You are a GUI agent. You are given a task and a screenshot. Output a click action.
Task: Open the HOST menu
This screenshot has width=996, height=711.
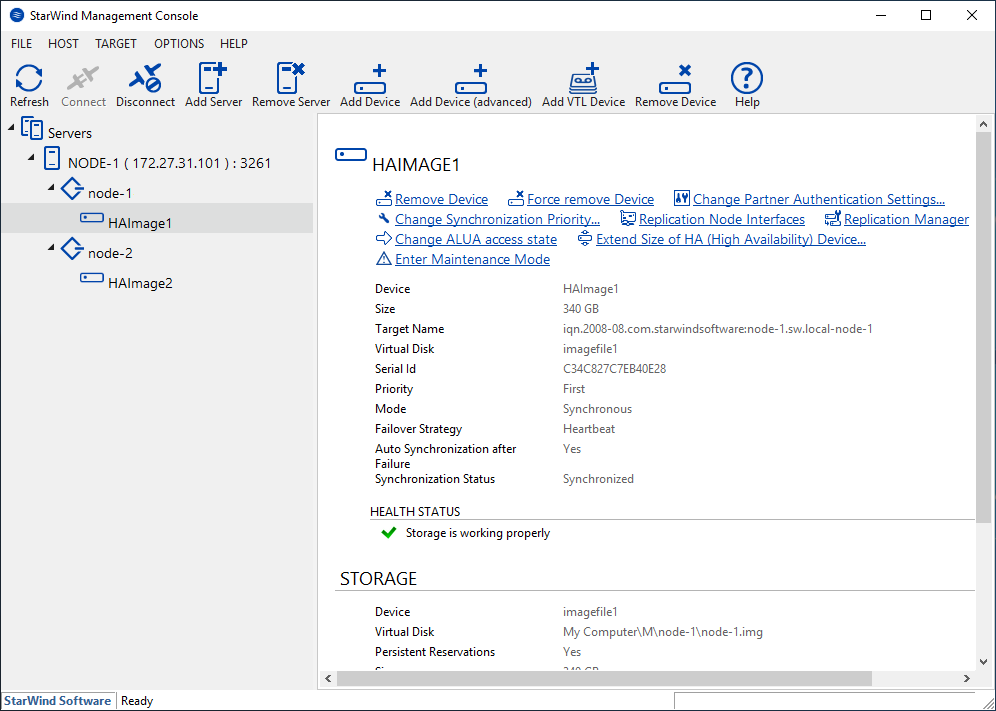click(64, 44)
